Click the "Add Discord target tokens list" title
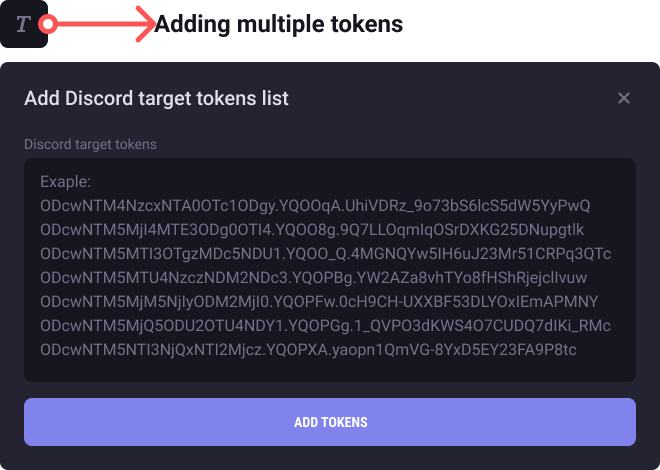 pos(156,98)
